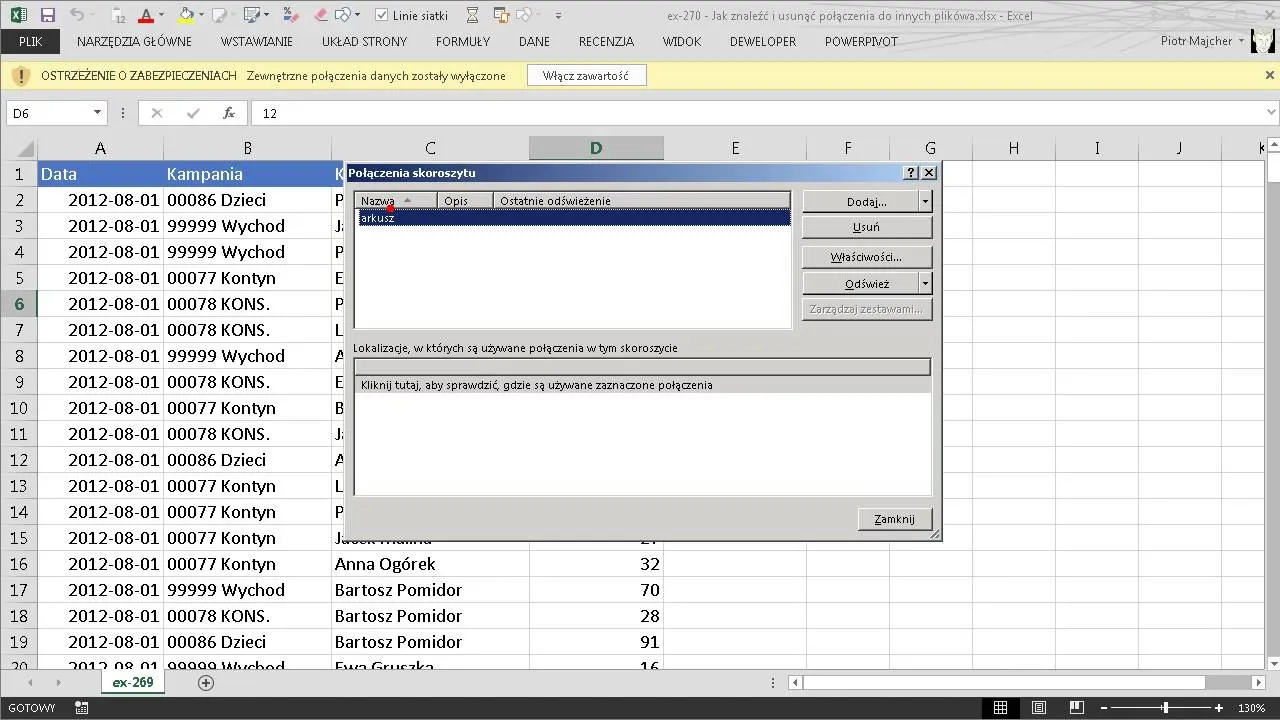Switch to Page Break Preview icon
The image size is (1280, 720).
pos(1077,708)
